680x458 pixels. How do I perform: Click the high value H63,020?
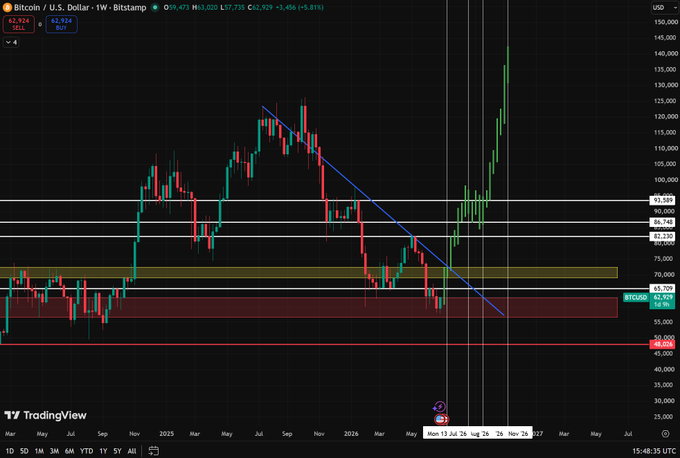click(x=205, y=7)
